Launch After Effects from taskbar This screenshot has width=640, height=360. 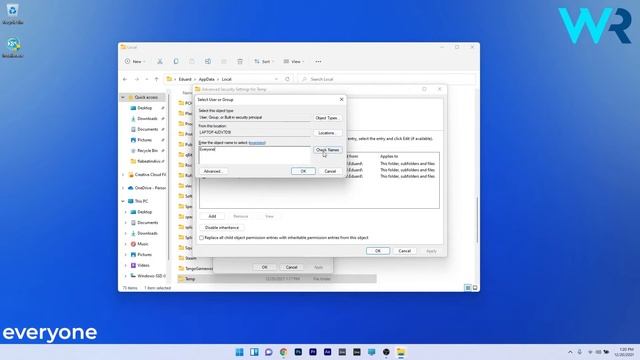327,352
